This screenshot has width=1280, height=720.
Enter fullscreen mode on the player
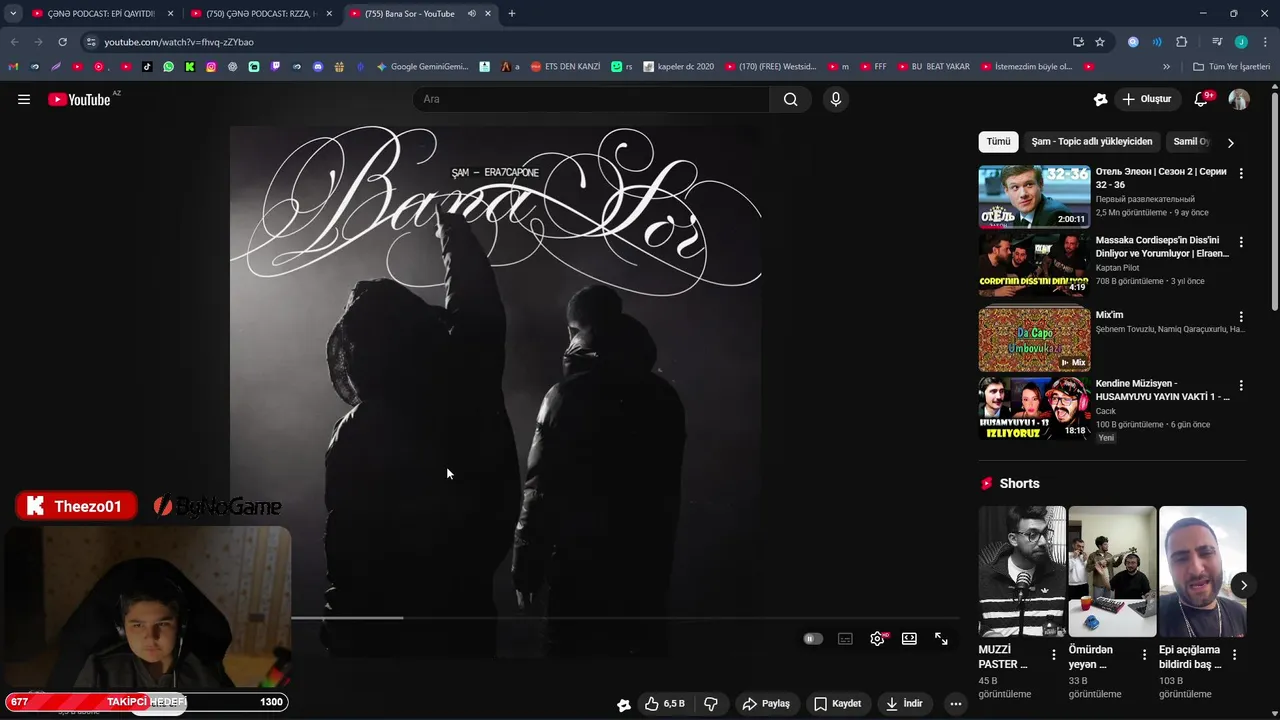click(941, 638)
